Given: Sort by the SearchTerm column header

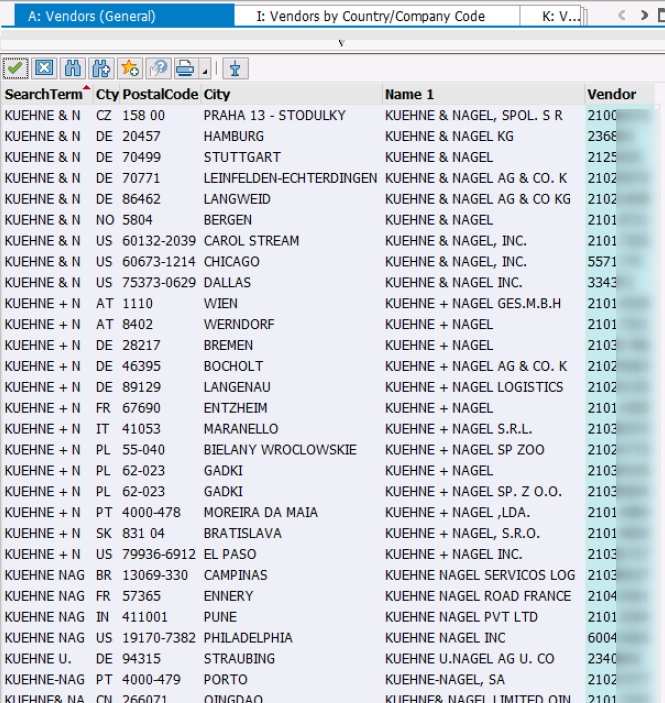Looking at the screenshot, I should pos(46,94).
